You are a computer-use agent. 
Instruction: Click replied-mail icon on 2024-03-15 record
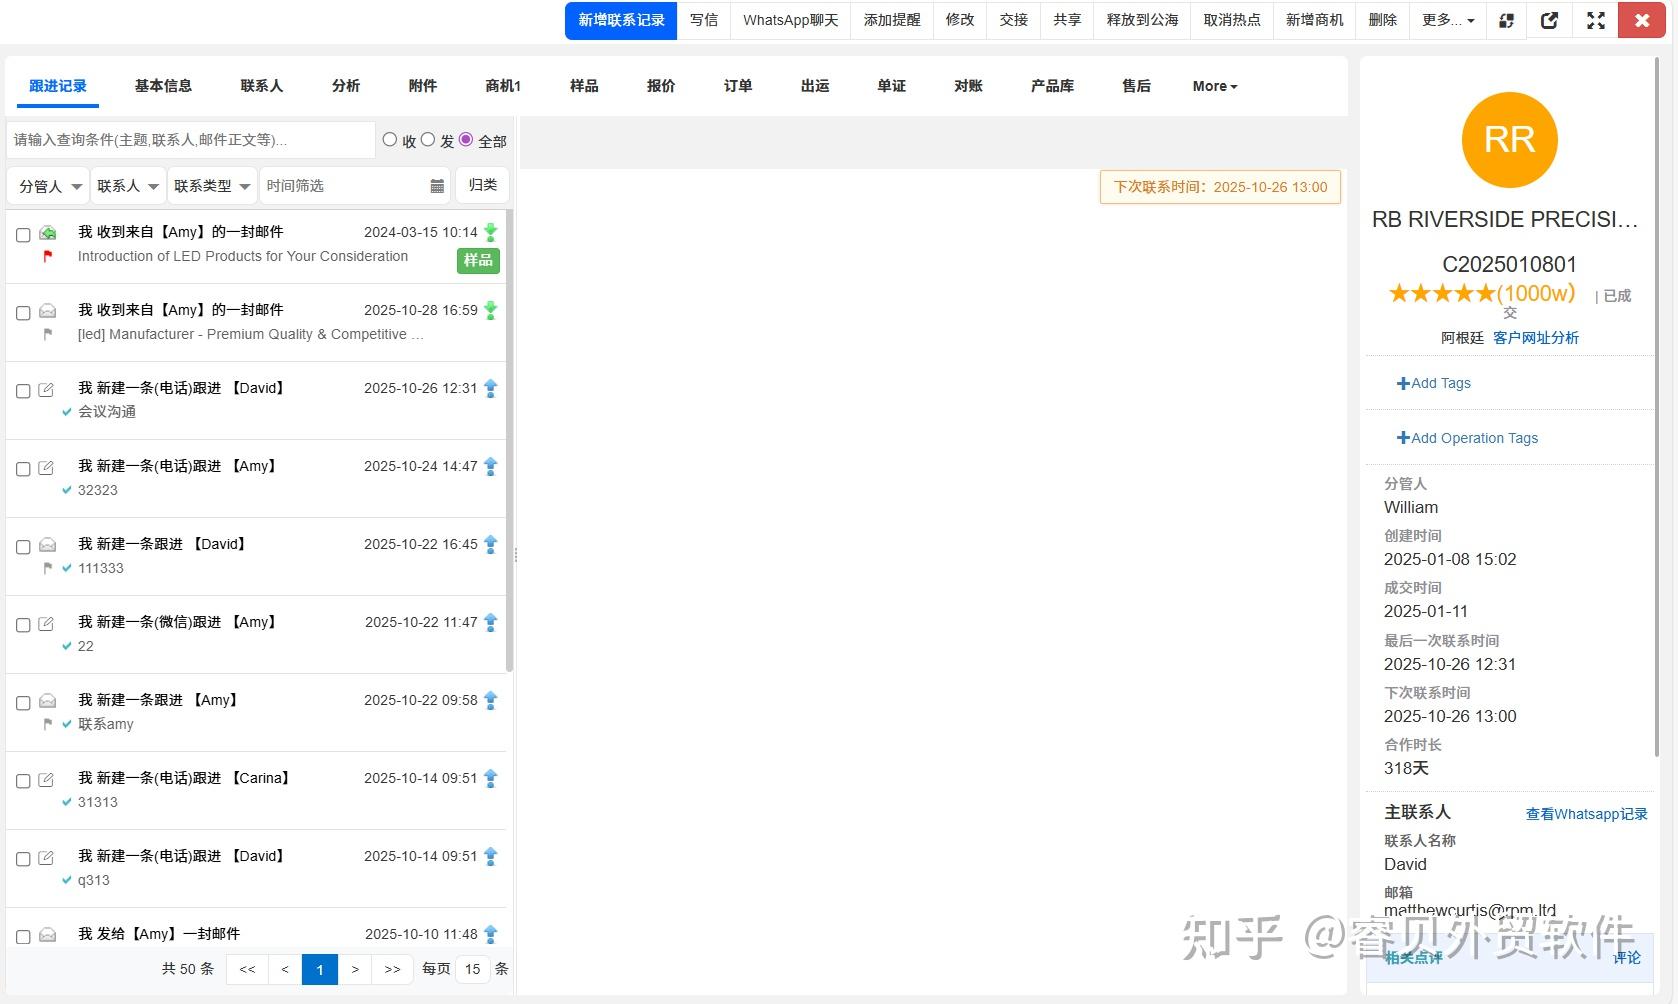coord(47,233)
